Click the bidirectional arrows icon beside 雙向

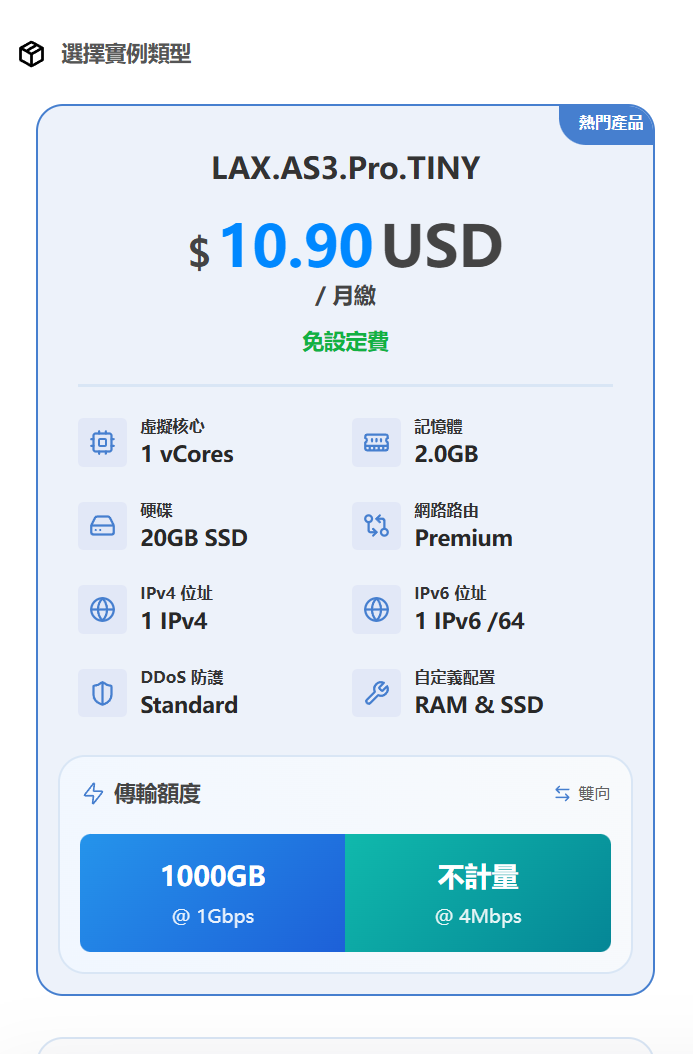(x=562, y=793)
